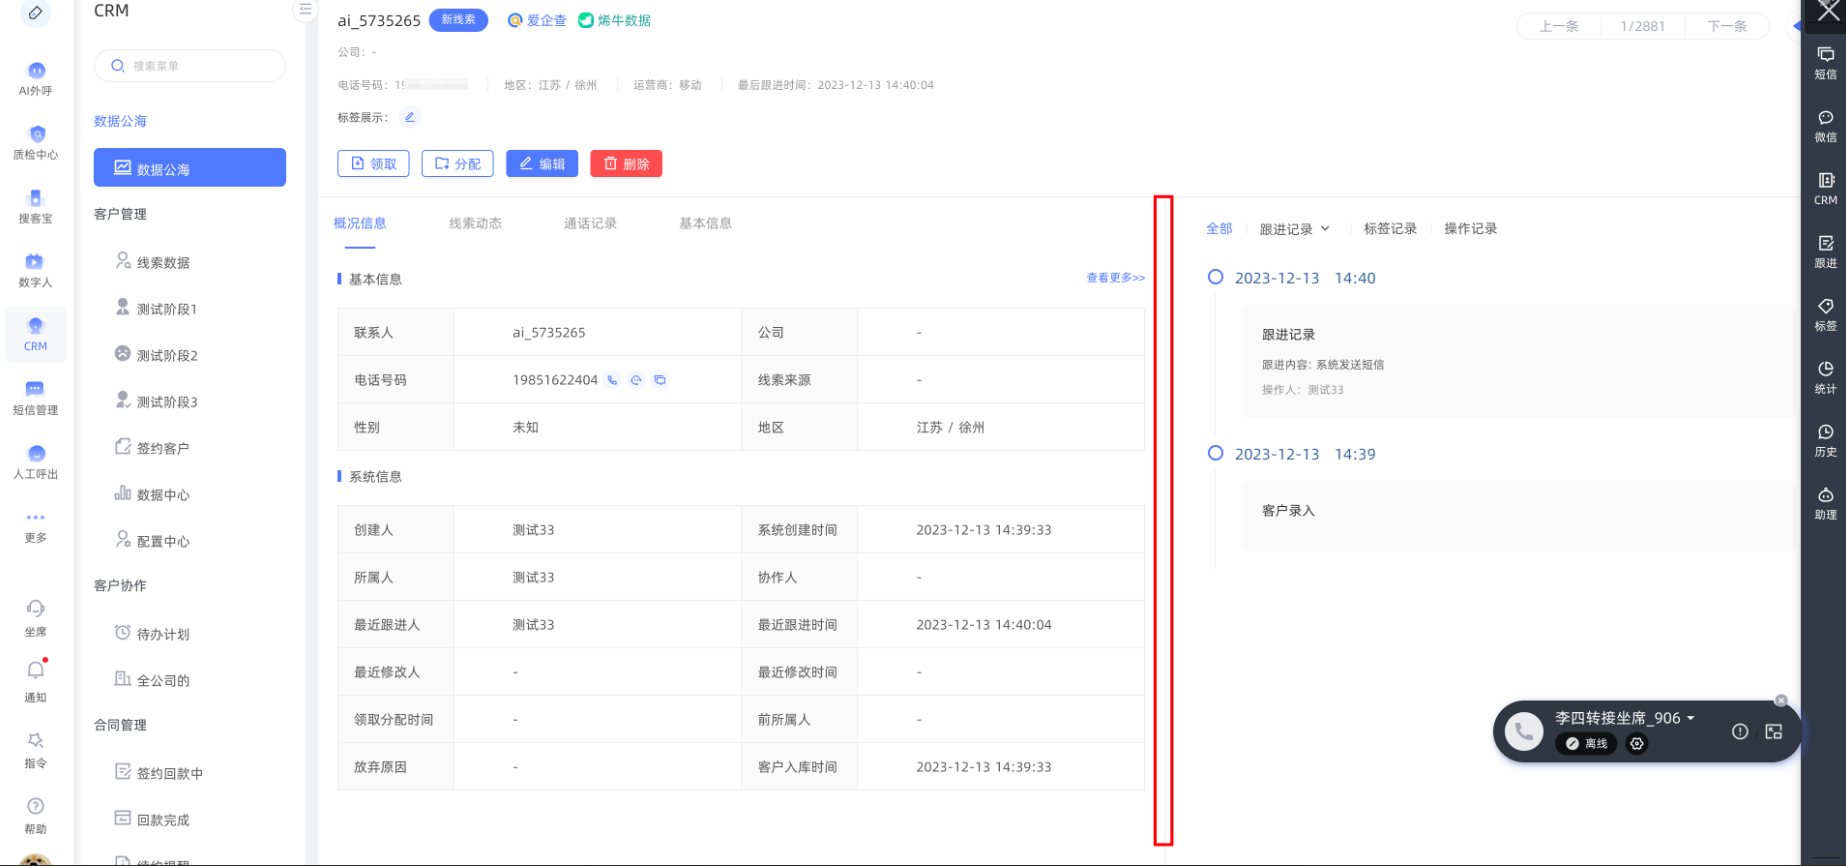1846x866 pixels.
Task: Click the phone call icon beside 19851622404
Action: click(x=612, y=380)
